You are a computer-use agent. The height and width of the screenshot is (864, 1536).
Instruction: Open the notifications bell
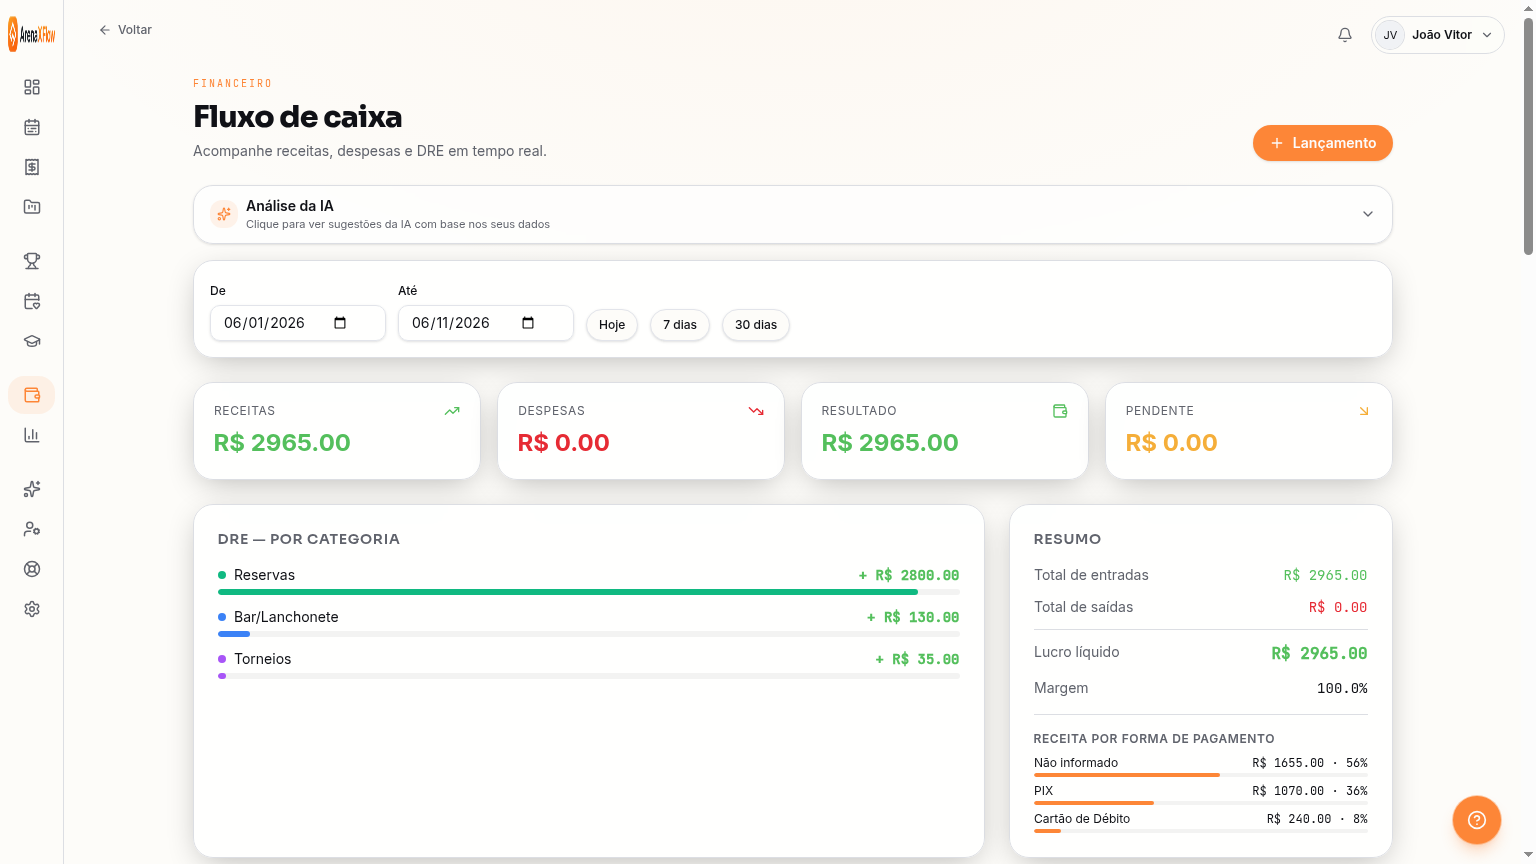(1345, 35)
